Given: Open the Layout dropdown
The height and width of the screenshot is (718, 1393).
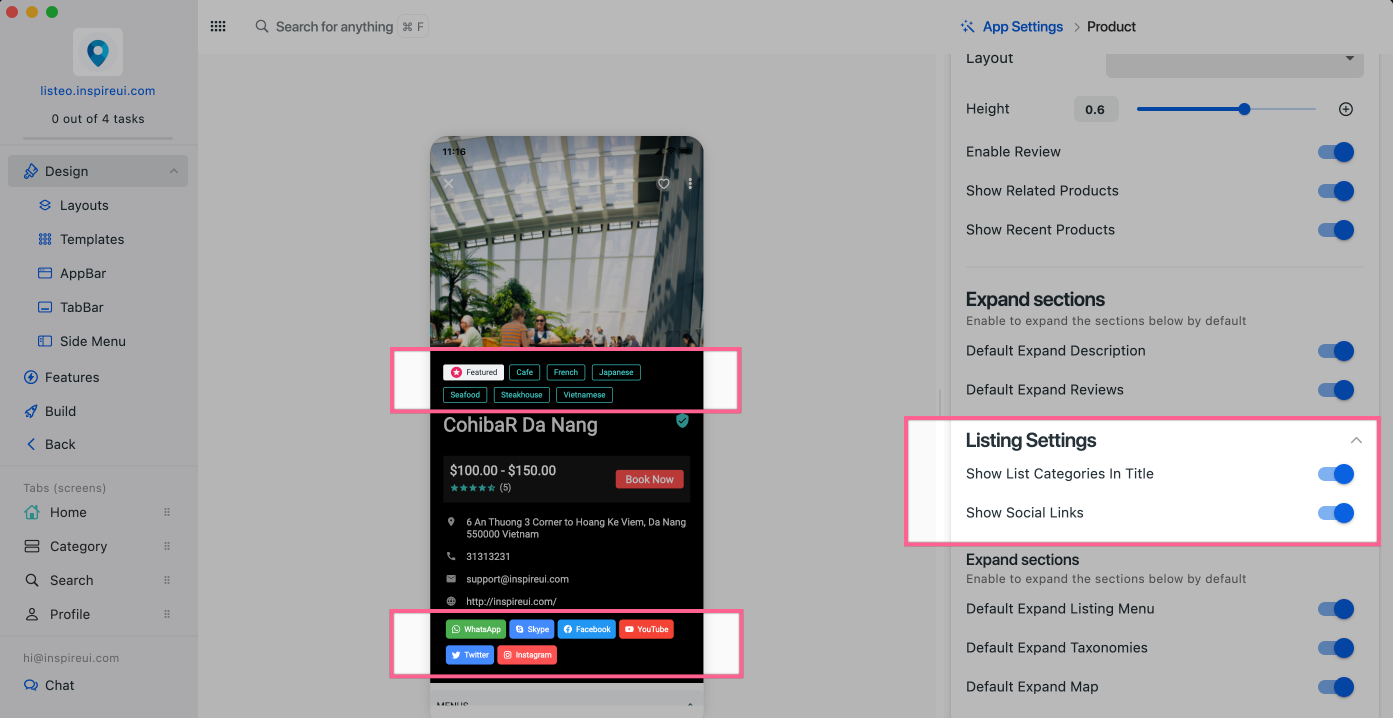Looking at the screenshot, I should 1234,59.
